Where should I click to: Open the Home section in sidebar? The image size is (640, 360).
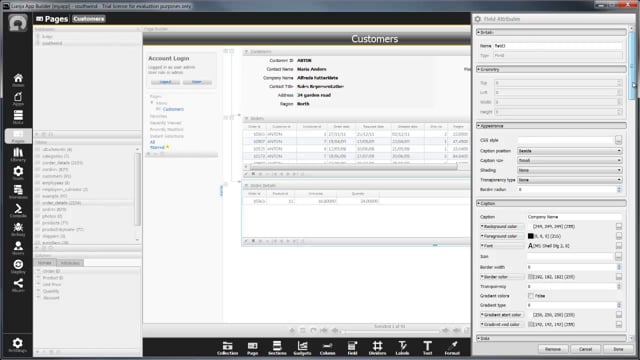click(x=18, y=80)
